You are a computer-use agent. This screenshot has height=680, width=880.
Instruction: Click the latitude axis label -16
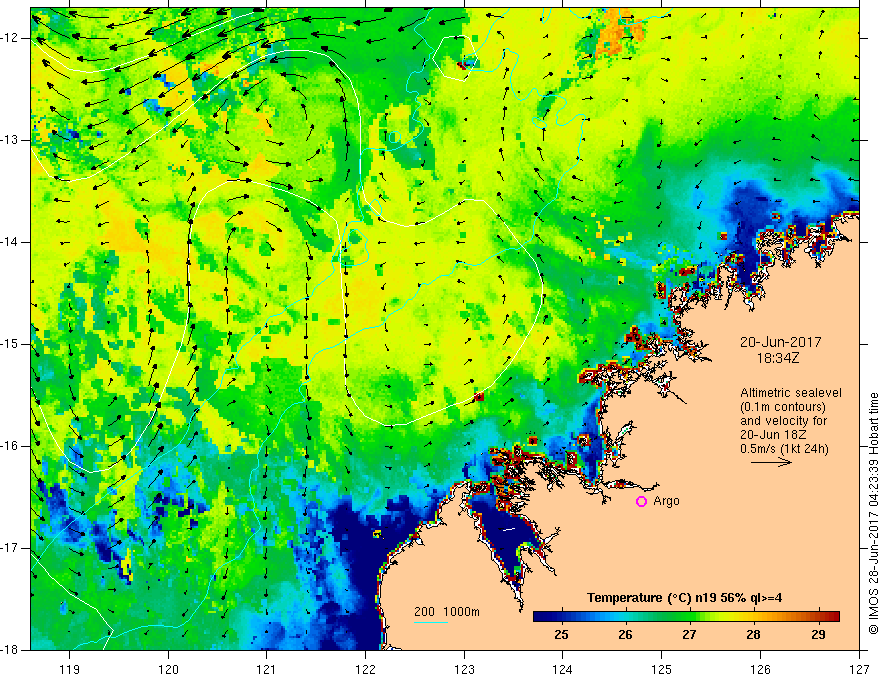click(10, 446)
